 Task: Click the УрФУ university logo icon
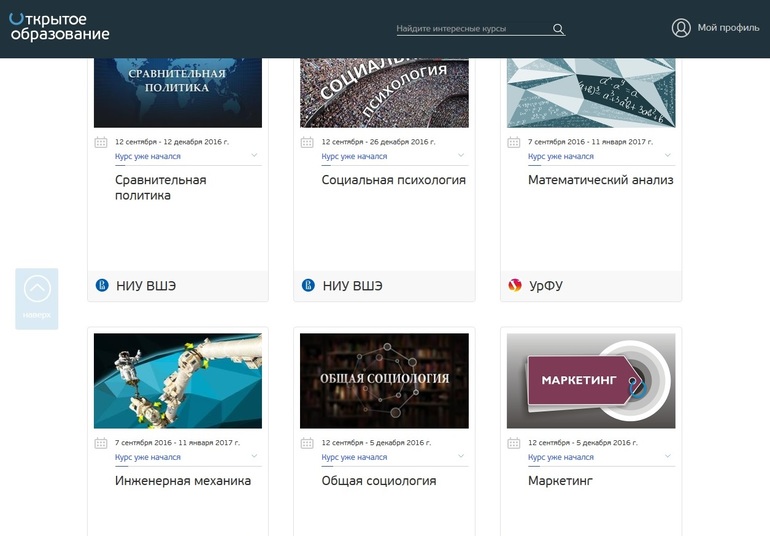[515, 286]
